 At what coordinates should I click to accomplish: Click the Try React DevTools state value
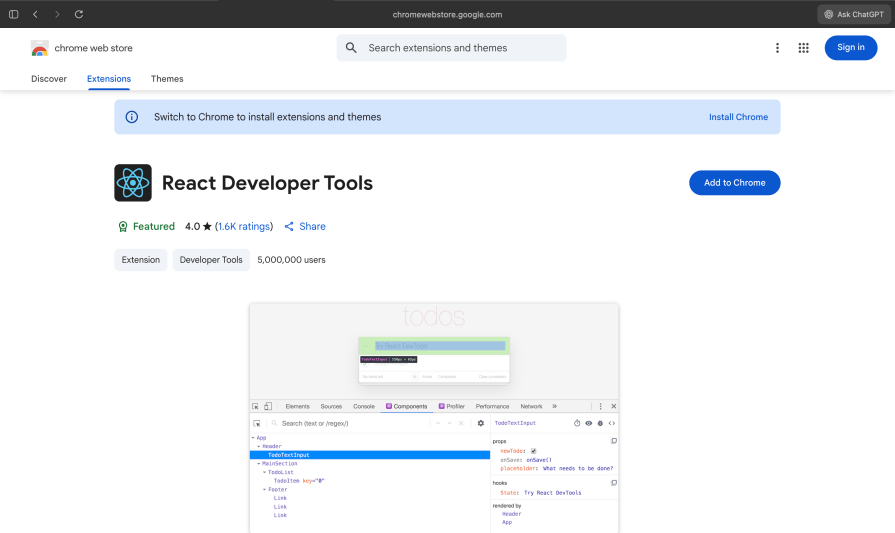pyautogui.click(x=553, y=492)
